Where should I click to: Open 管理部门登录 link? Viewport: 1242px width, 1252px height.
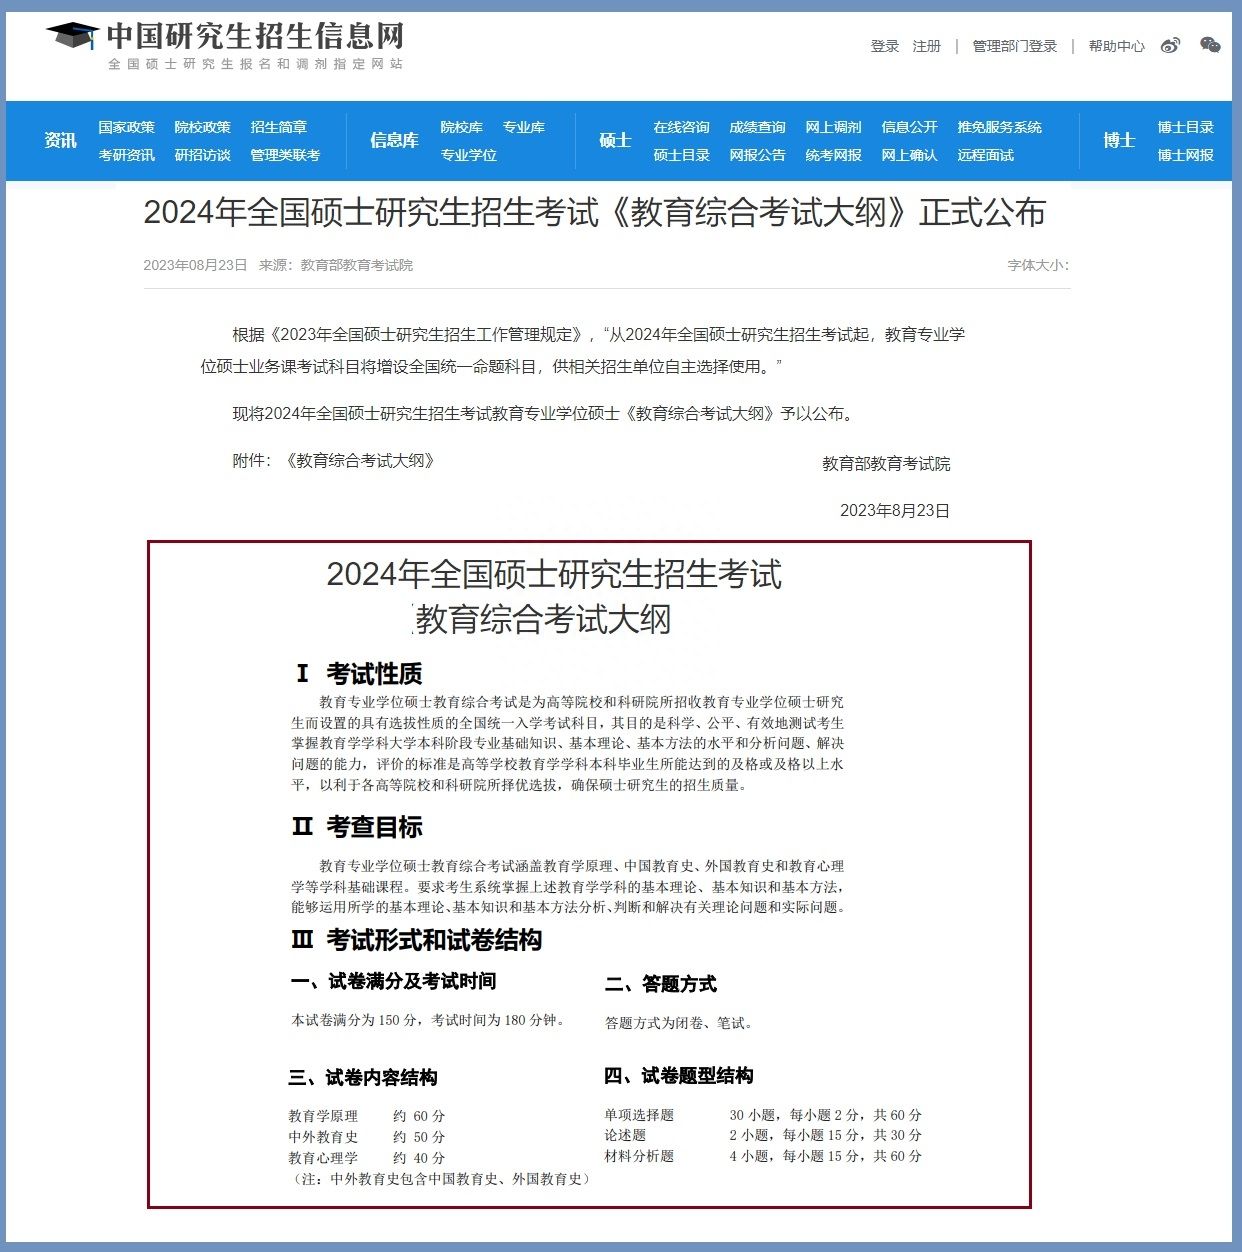[1015, 46]
